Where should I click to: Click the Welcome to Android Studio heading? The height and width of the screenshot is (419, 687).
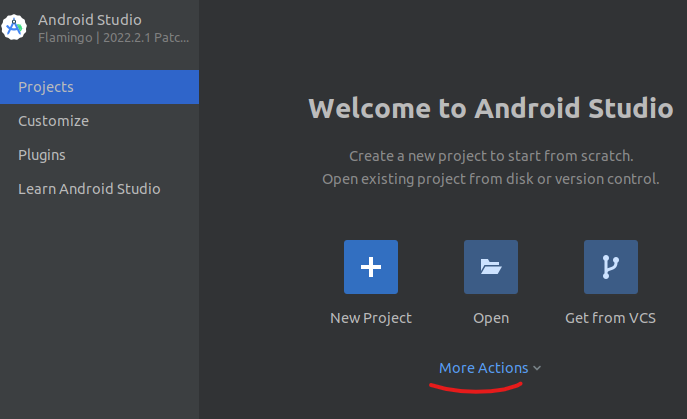[490, 108]
